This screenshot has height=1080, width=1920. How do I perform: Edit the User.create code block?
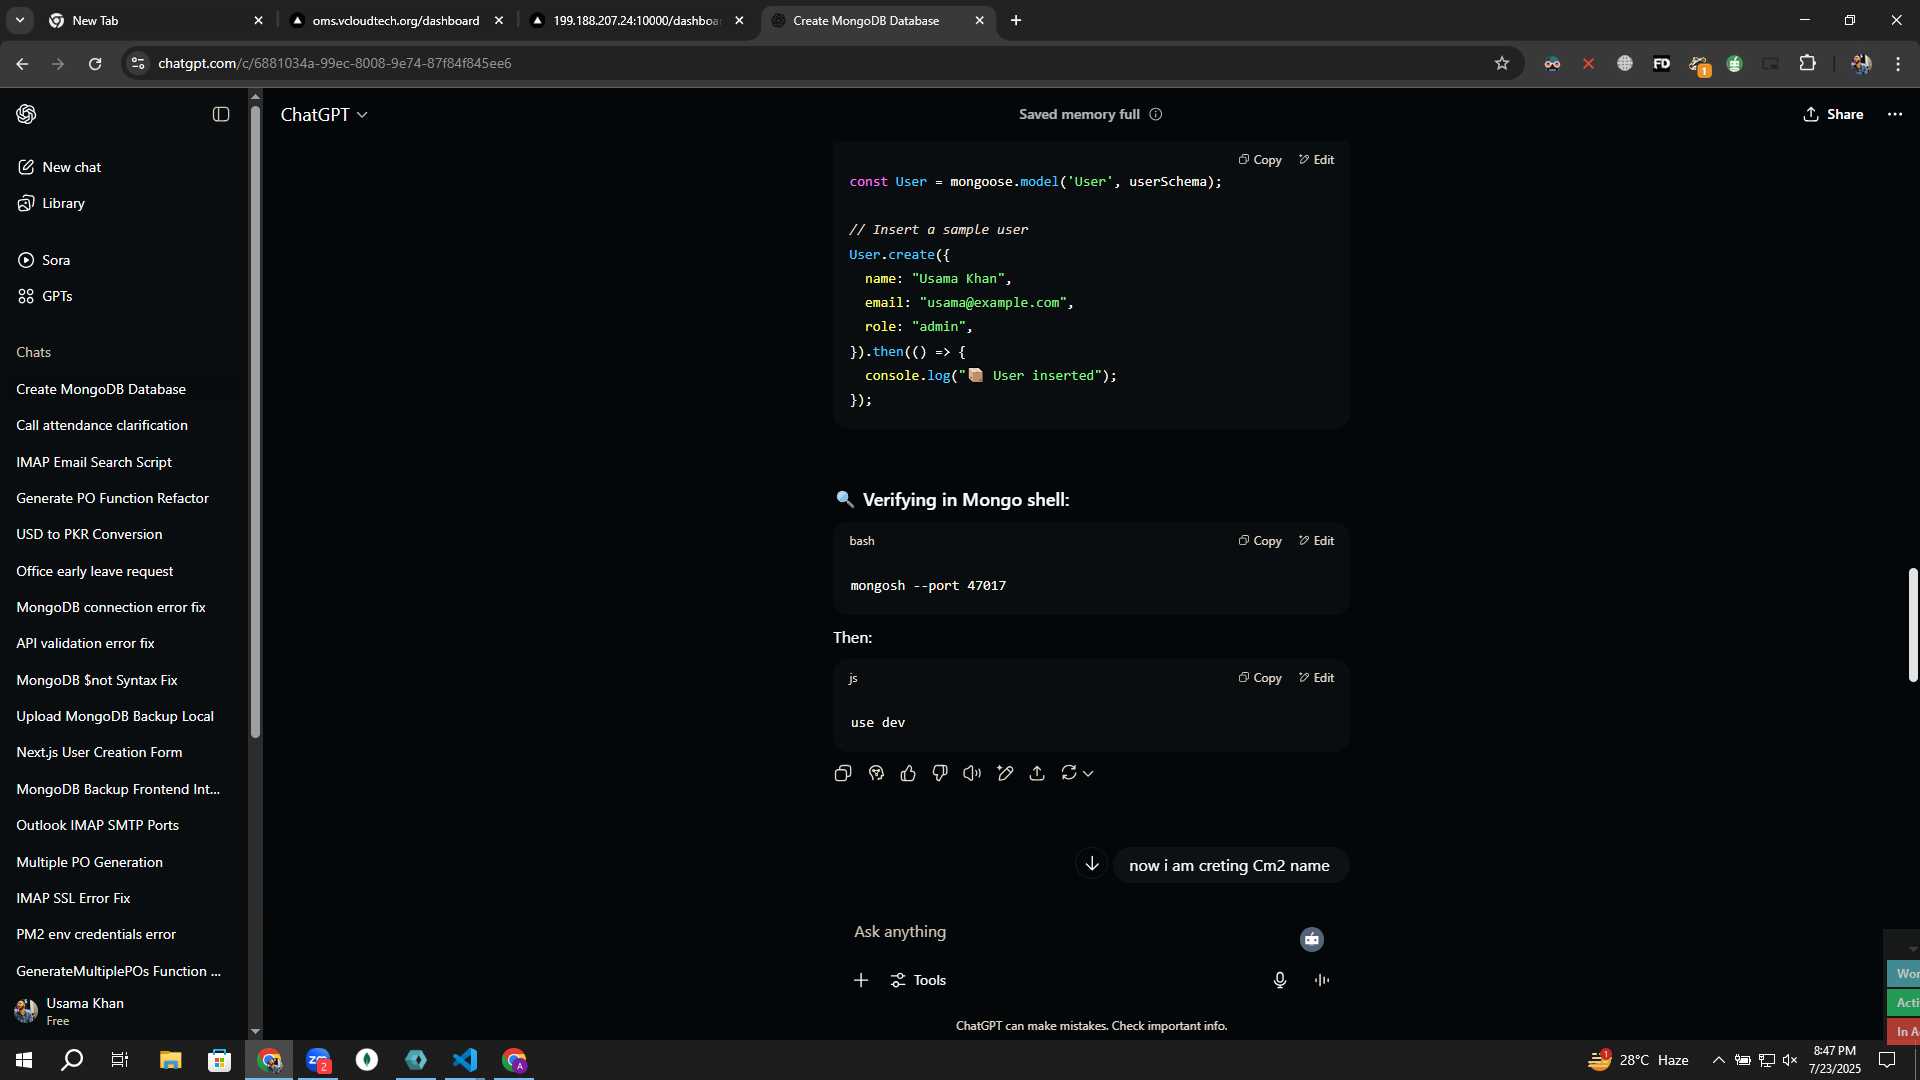[1316, 160]
